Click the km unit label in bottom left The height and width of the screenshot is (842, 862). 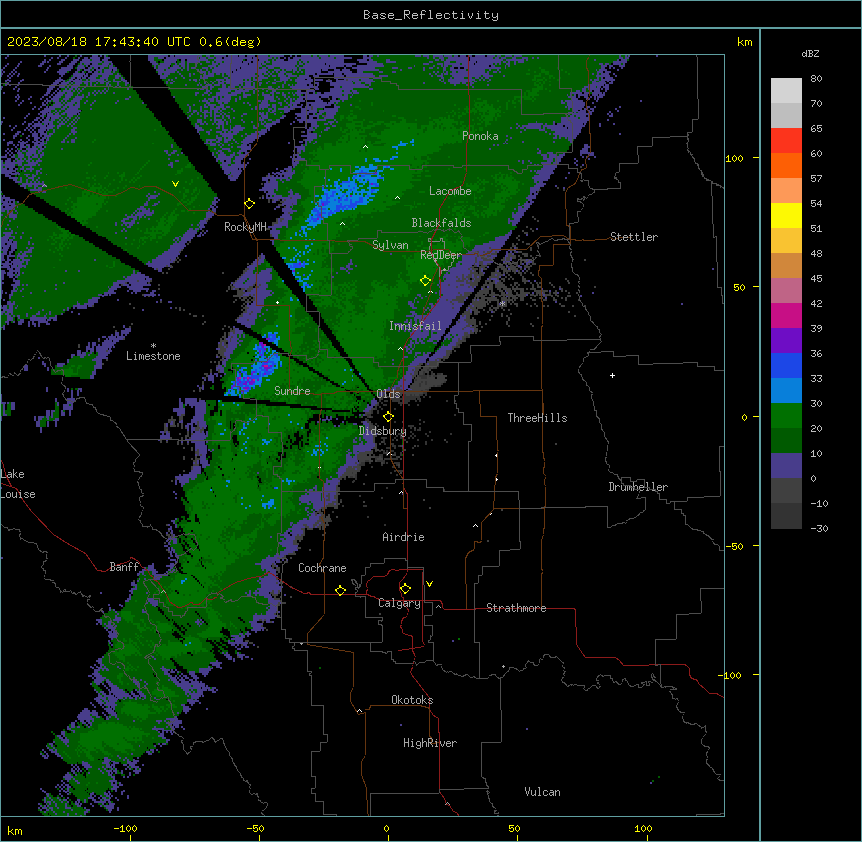click(15, 831)
